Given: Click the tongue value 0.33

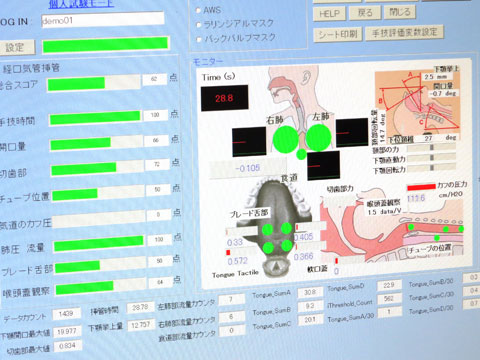Looking at the screenshot, I should tap(235, 242).
